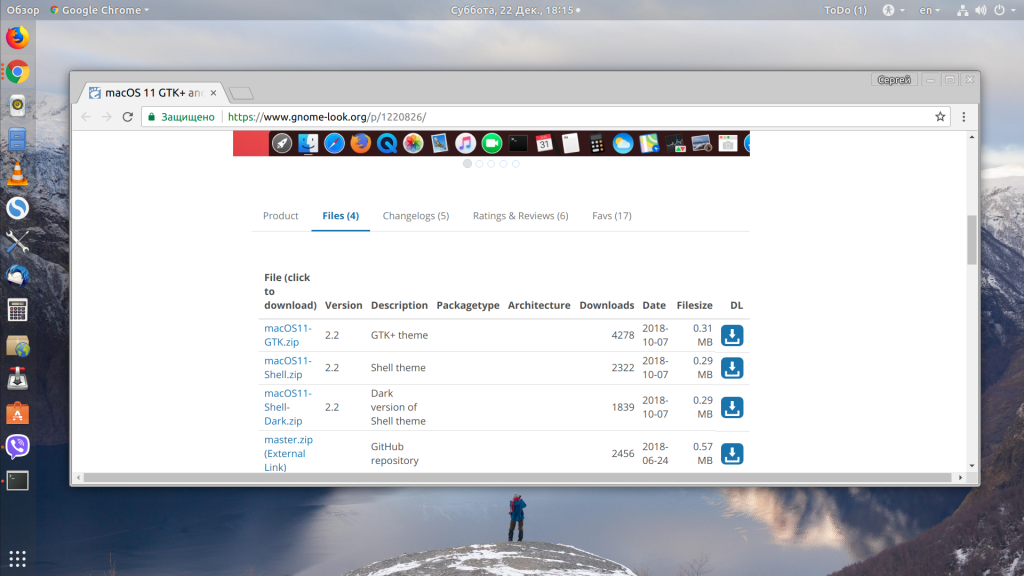Reload the page in Chrome
The image size is (1024, 576).
click(128, 117)
